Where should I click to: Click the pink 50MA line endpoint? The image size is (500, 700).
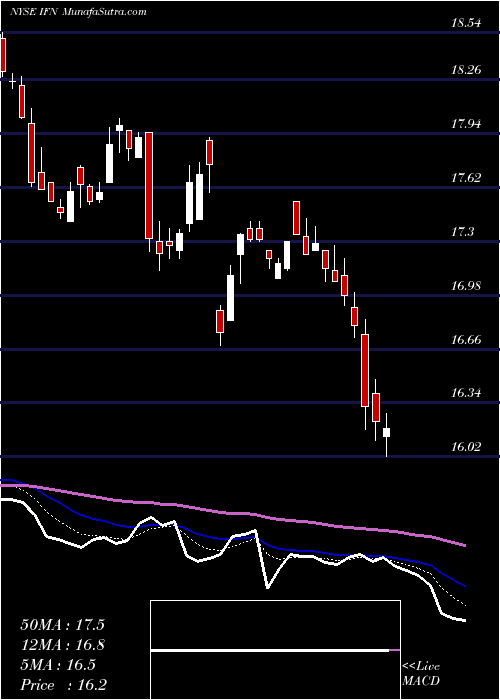pyautogui.click(x=465, y=545)
